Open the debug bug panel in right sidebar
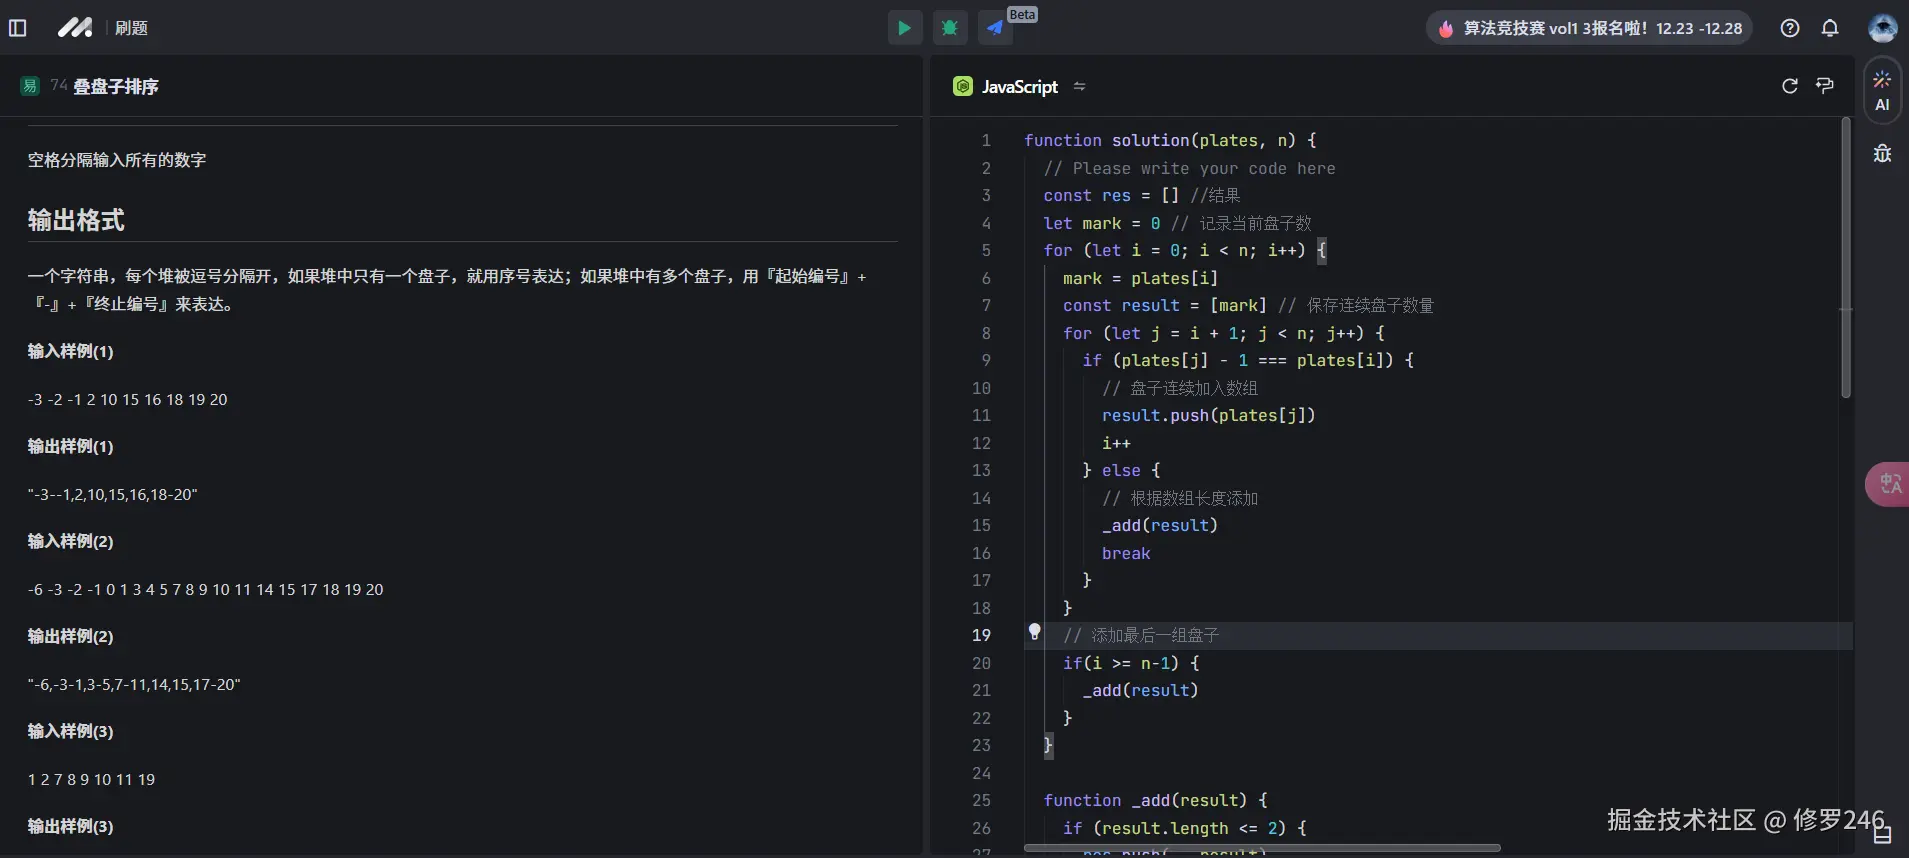This screenshot has width=1909, height=858. click(x=1882, y=153)
